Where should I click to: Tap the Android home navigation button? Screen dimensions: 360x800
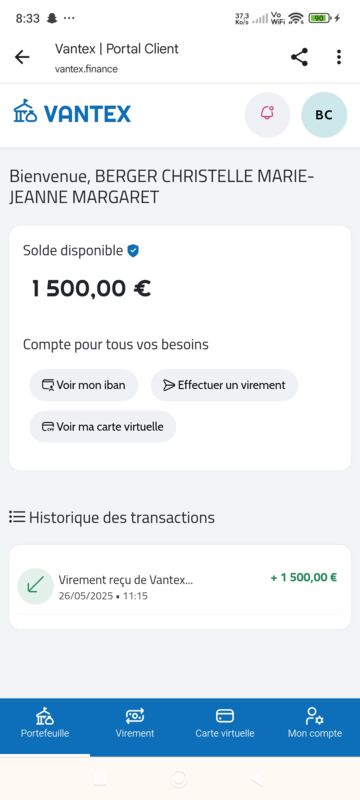[x=179, y=779]
